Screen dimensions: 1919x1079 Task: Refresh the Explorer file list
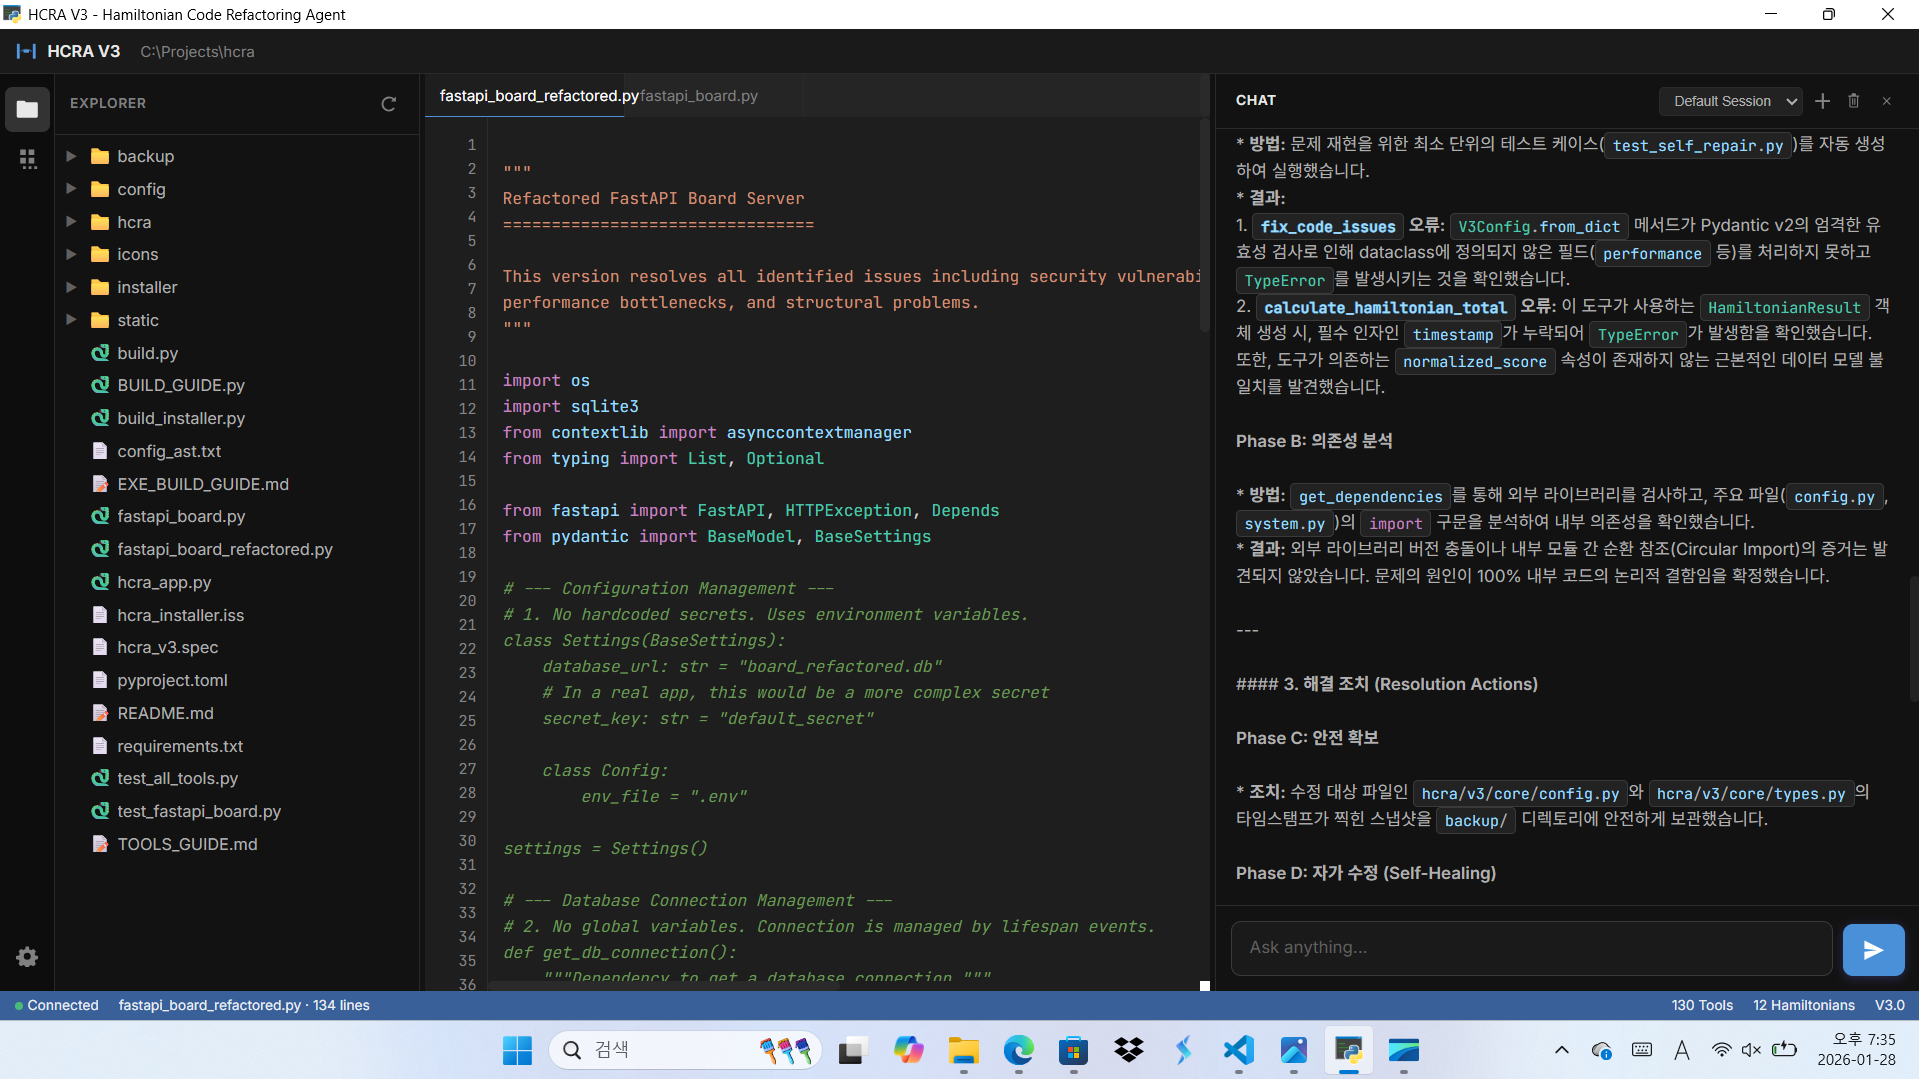389,104
